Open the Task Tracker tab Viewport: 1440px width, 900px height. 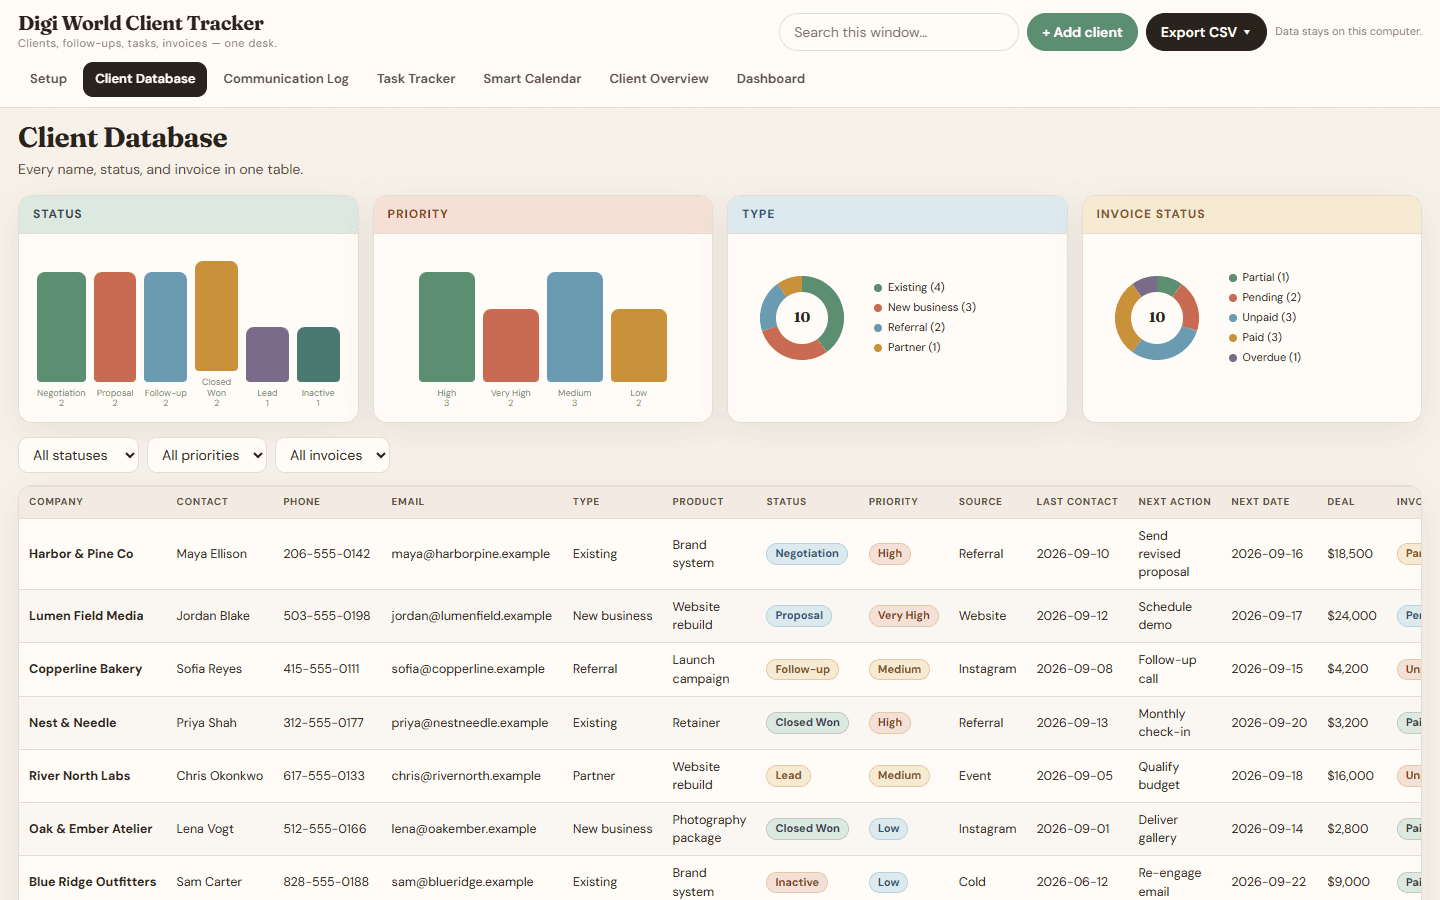point(416,79)
